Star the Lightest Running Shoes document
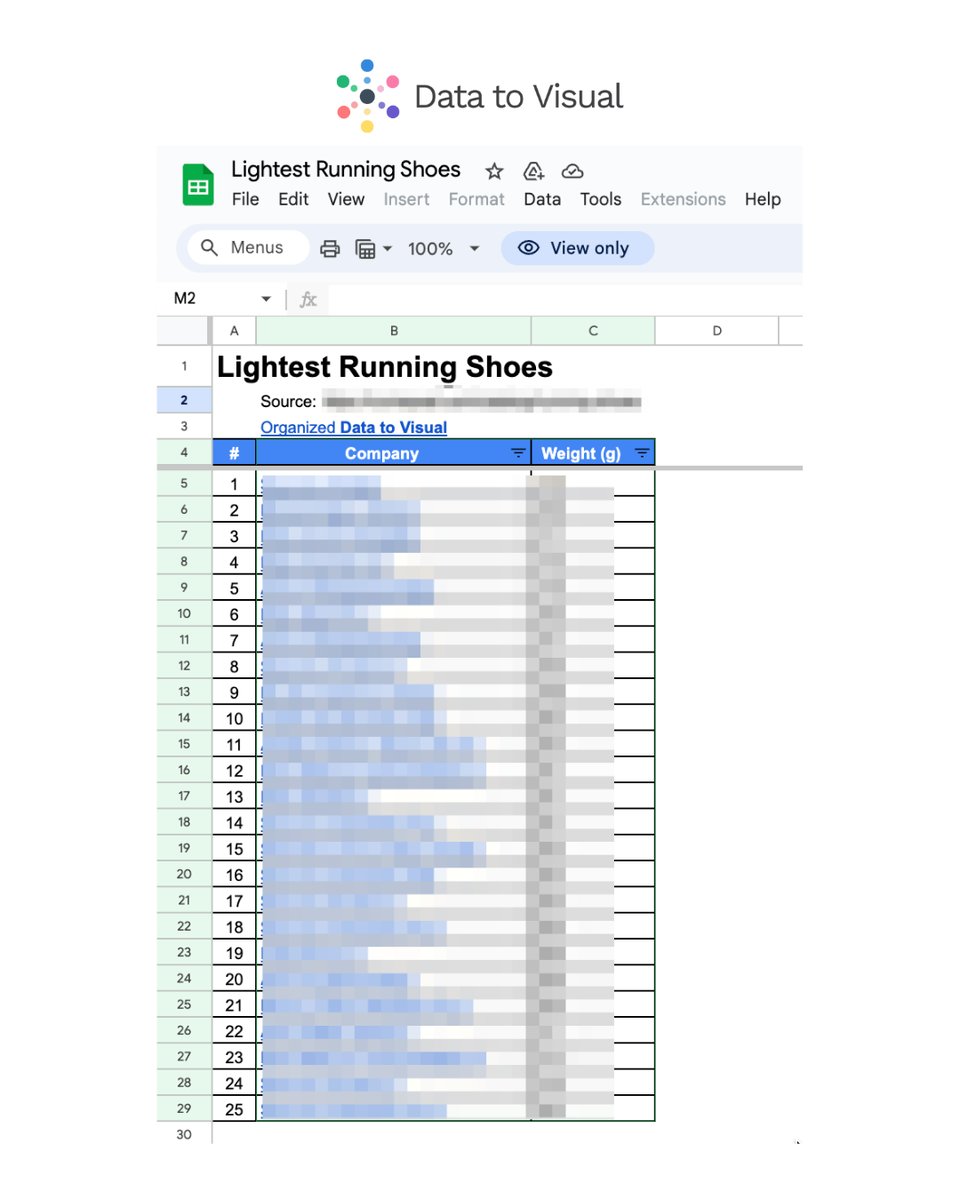The width and height of the screenshot is (960, 1200). click(494, 171)
